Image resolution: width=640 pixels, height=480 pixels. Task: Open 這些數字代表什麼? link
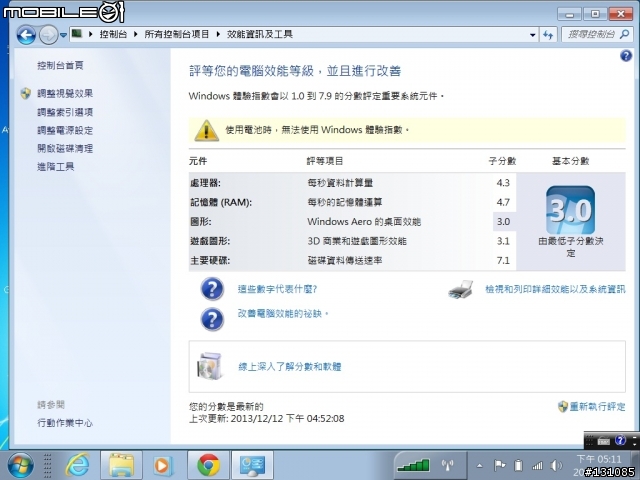tap(278, 289)
